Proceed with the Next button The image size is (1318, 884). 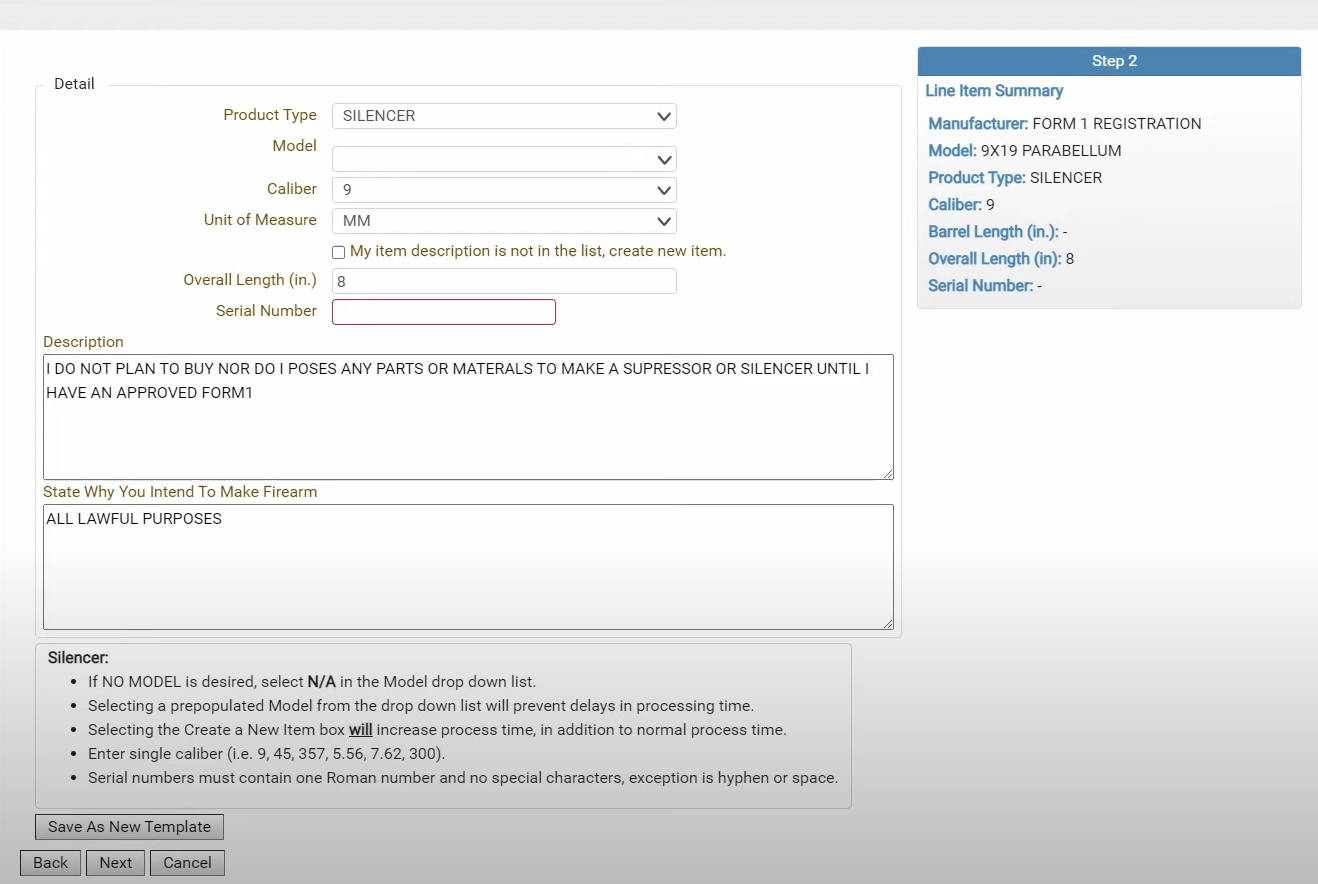pos(116,863)
